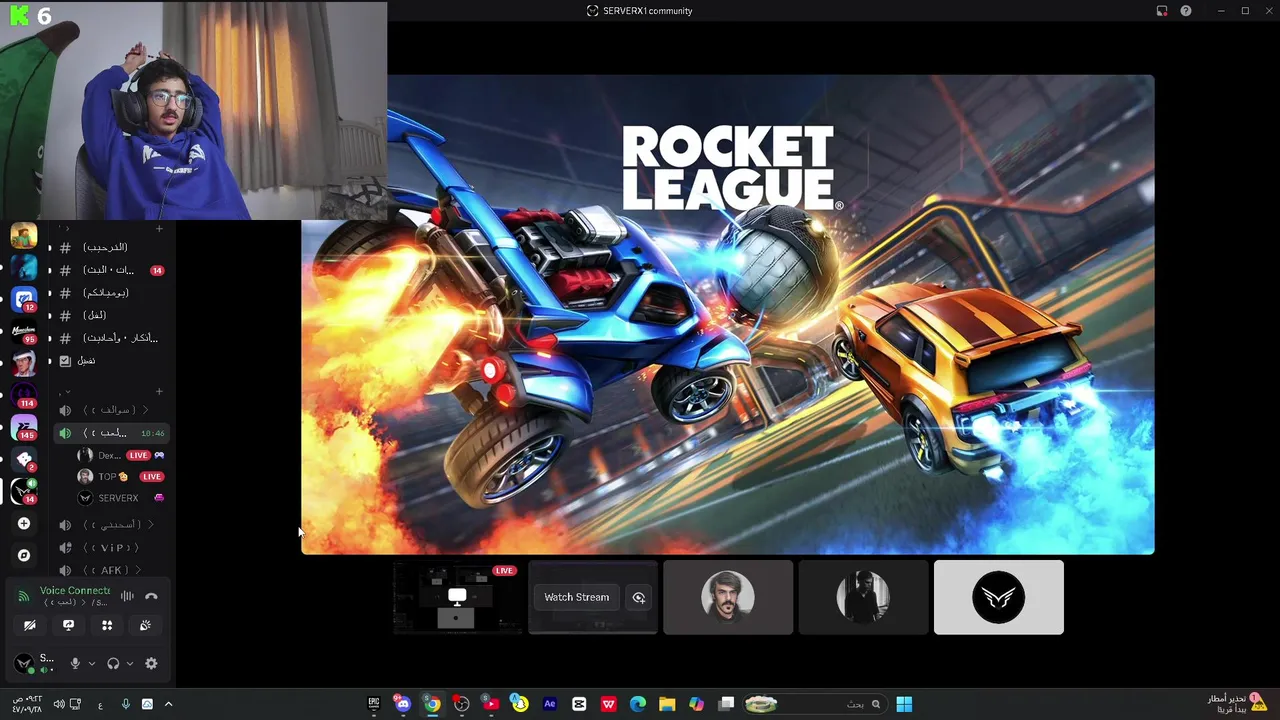Toggle the system tray microphone icon
Viewport: 1280px width, 720px height.
coord(125,704)
